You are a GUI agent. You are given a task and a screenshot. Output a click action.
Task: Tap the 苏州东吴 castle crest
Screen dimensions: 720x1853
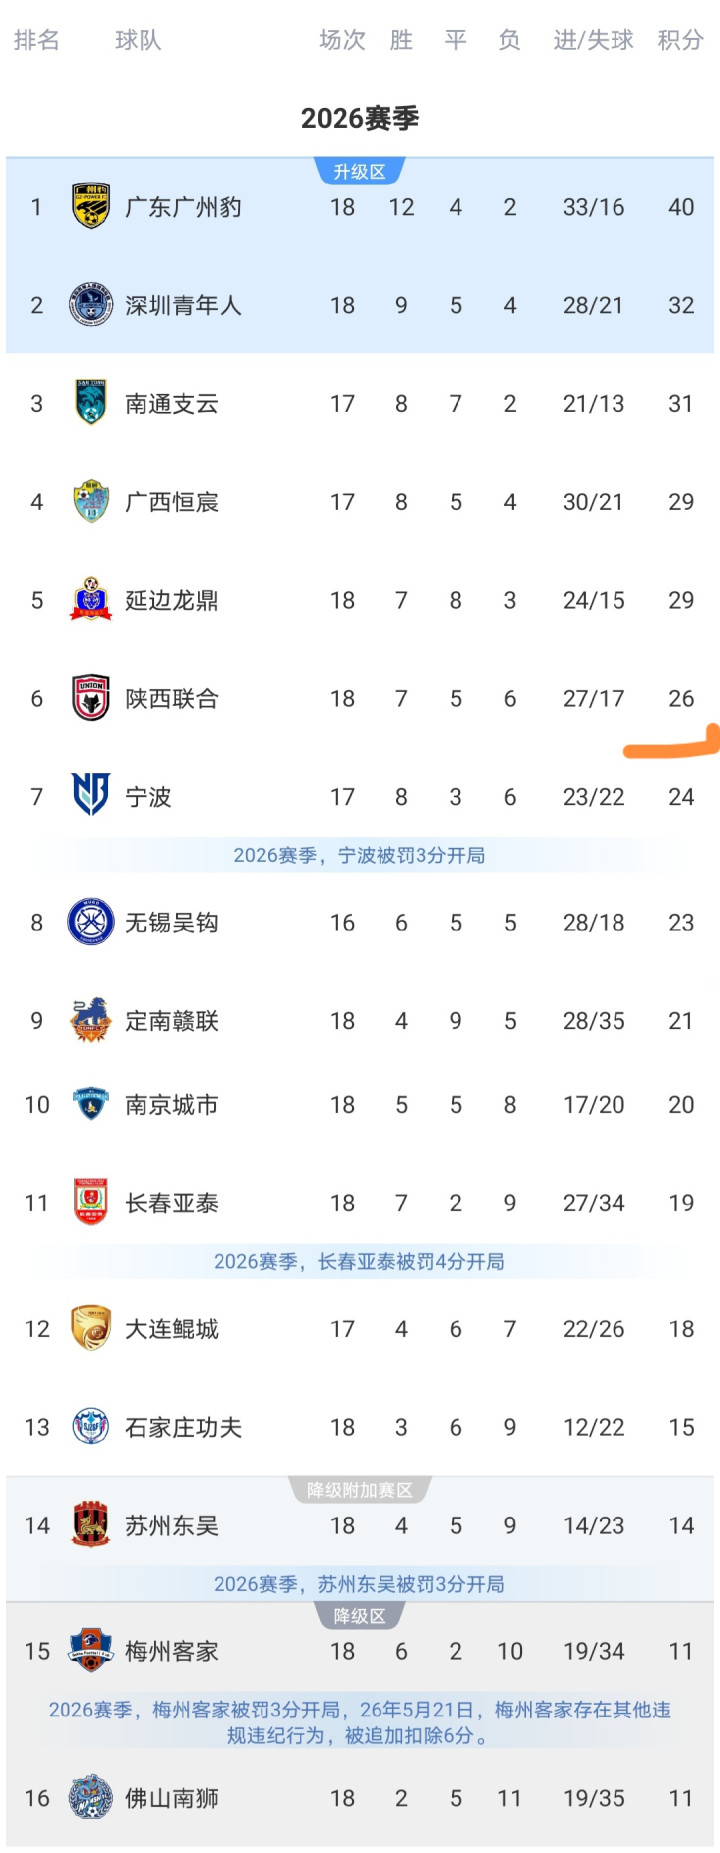(x=91, y=1525)
